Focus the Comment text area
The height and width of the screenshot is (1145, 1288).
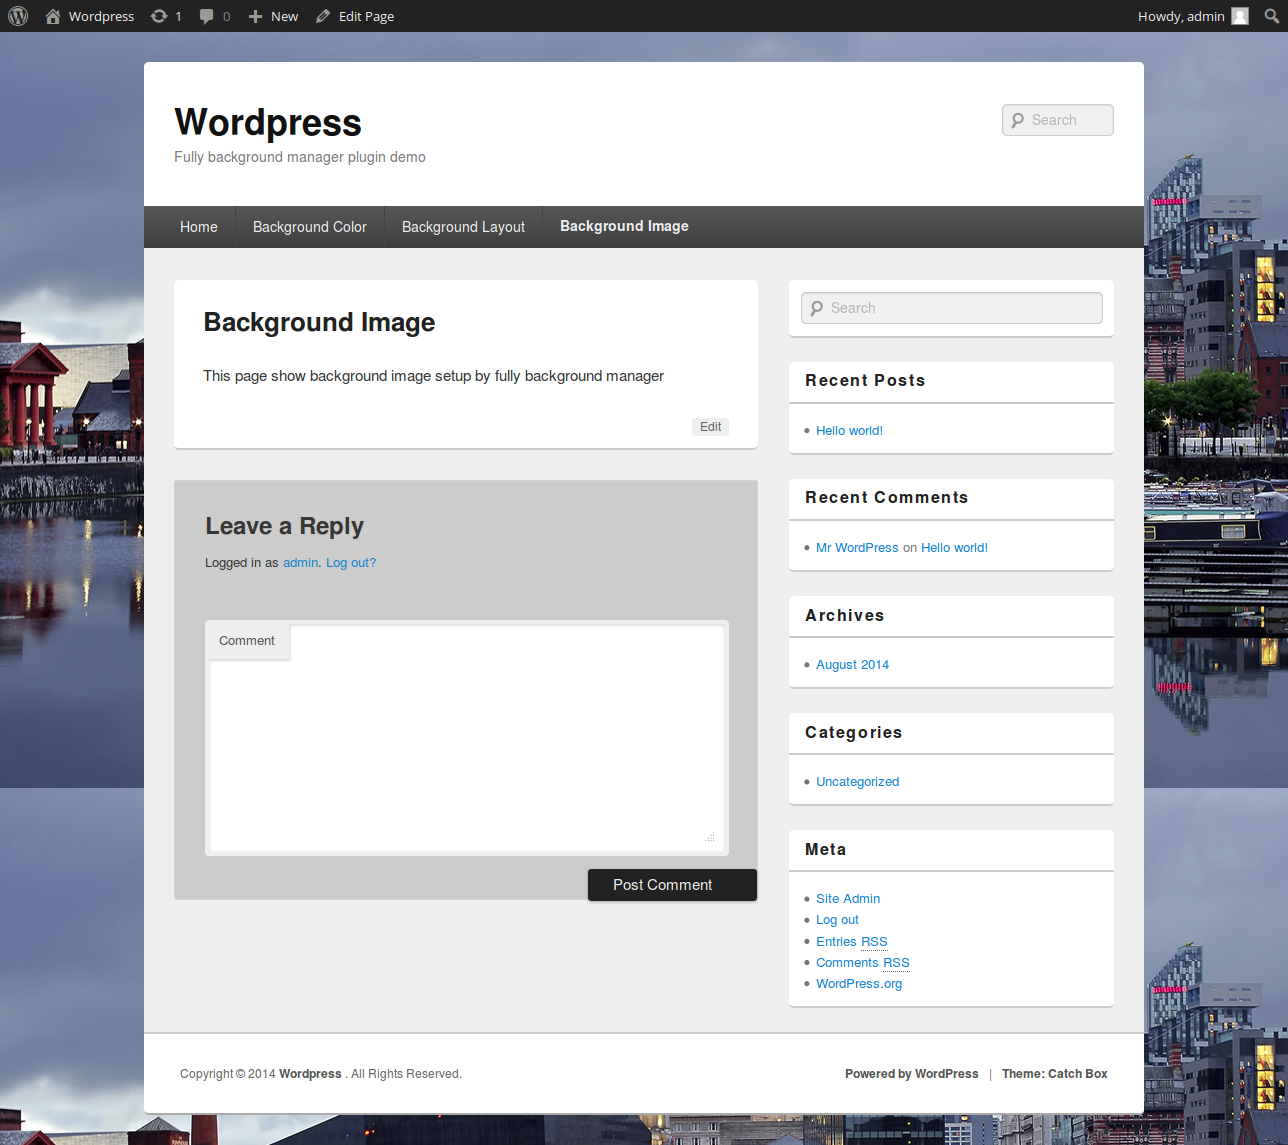tap(467, 738)
